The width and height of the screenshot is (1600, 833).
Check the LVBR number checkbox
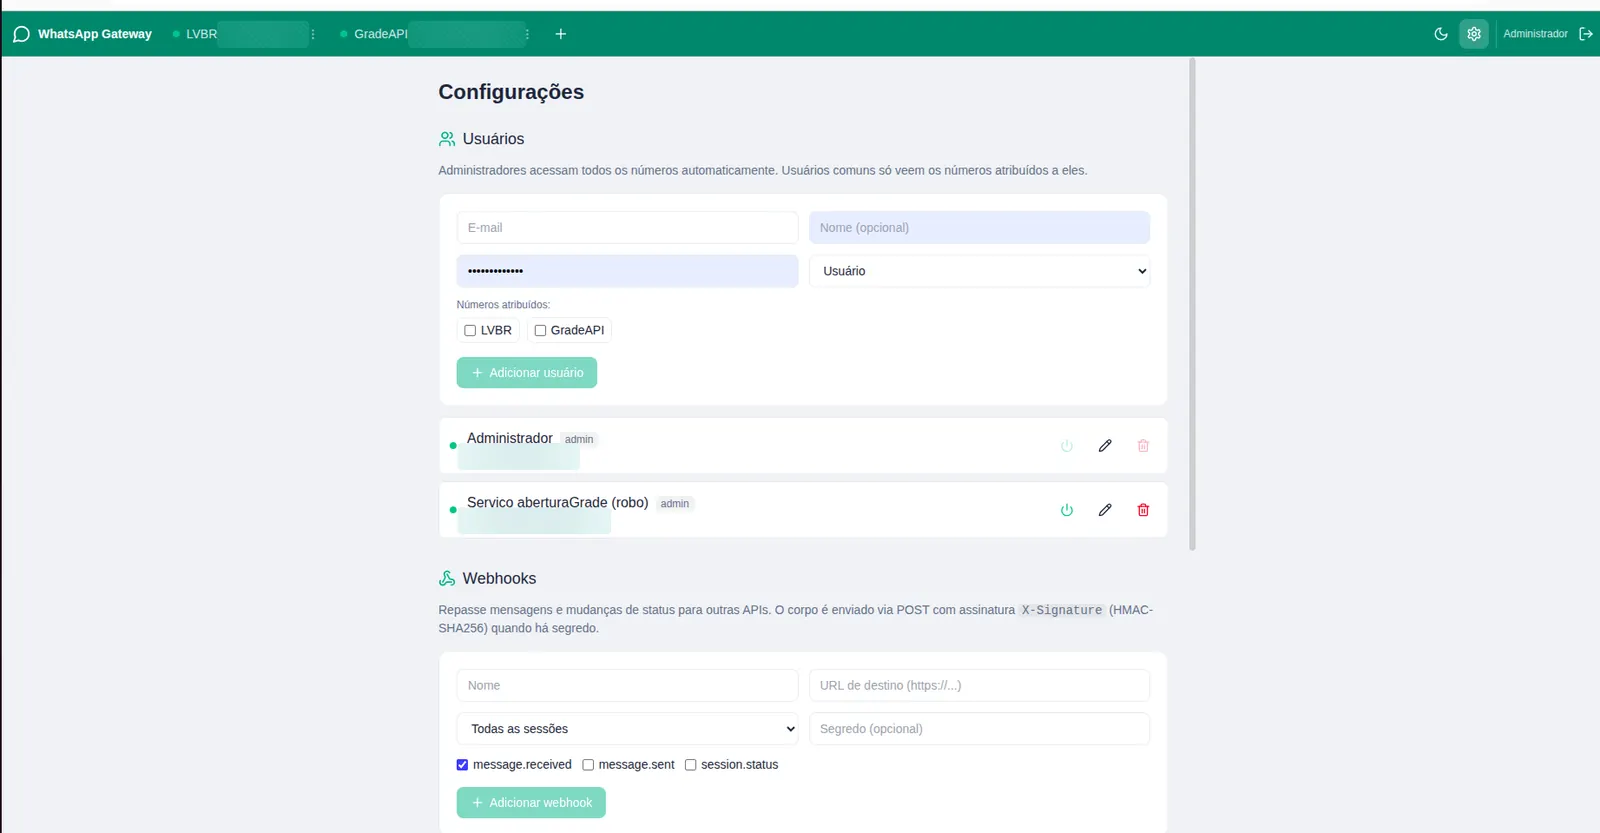[x=470, y=330]
